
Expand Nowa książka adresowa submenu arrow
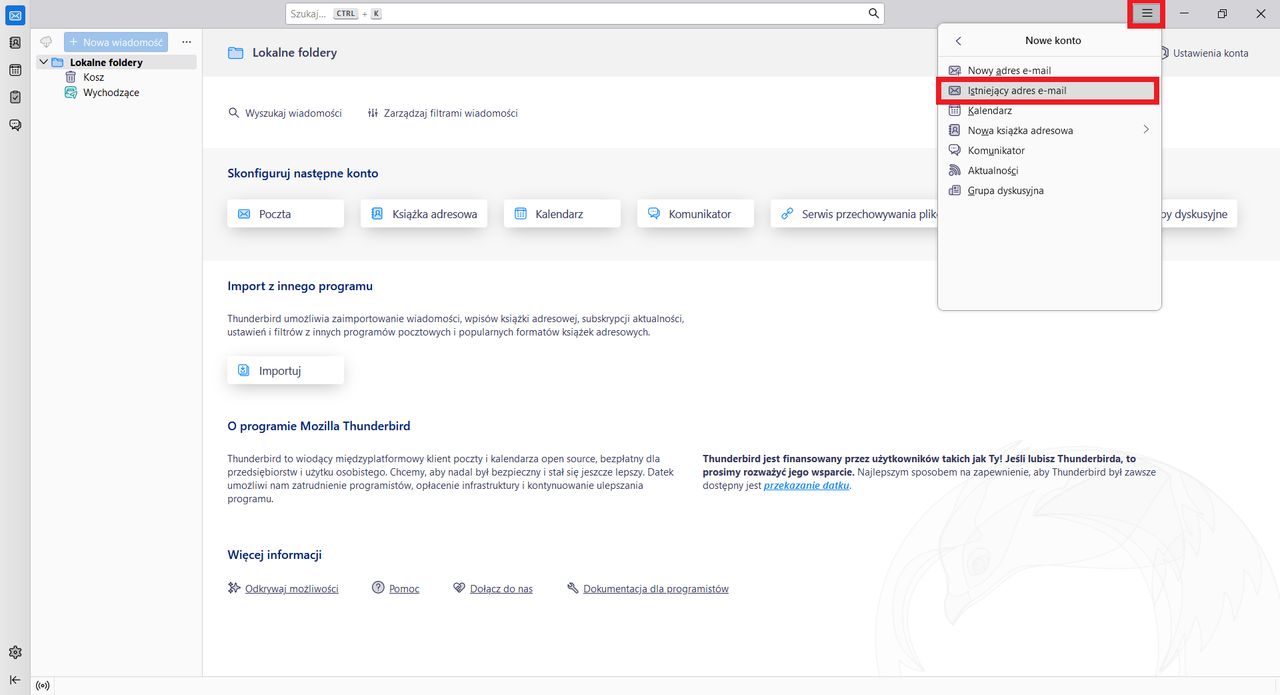[x=1146, y=130]
